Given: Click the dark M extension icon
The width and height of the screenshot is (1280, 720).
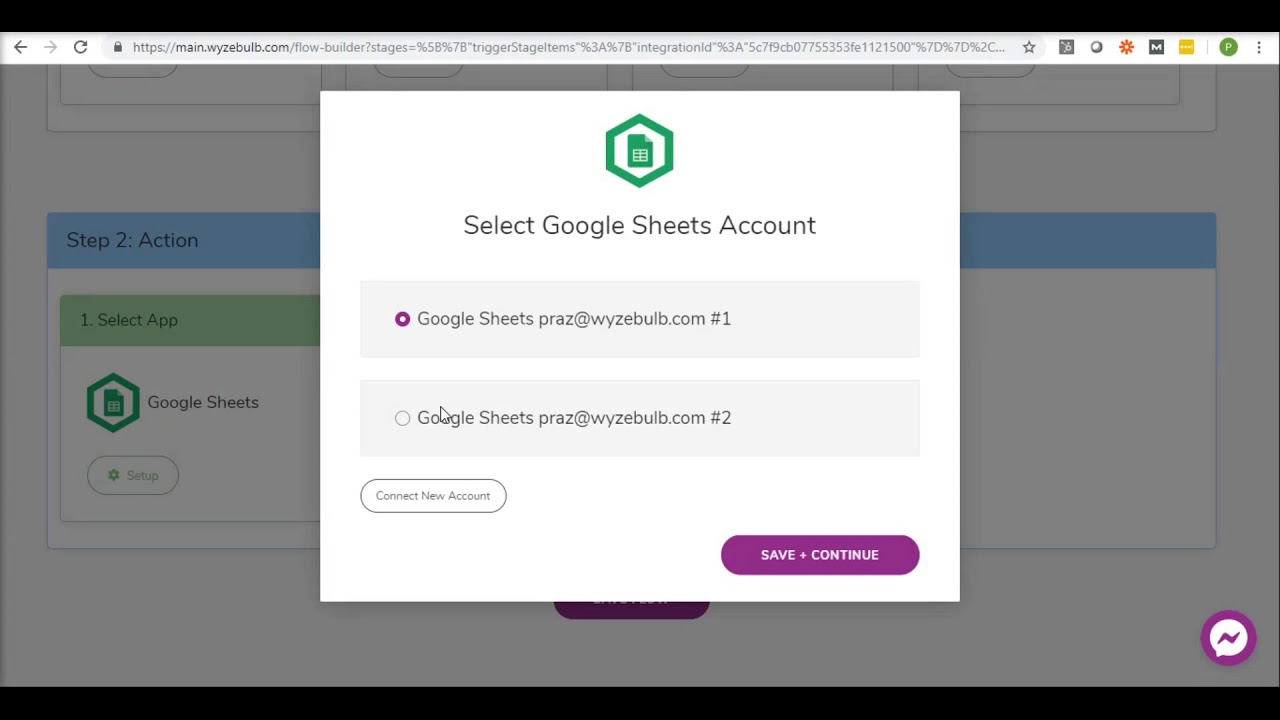Looking at the screenshot, I should [1157, 47].
